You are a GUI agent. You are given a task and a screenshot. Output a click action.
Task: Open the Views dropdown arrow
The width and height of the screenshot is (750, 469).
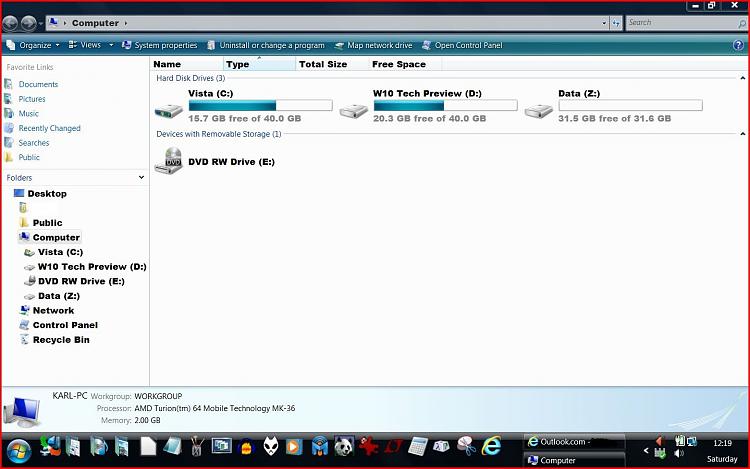point(111,45)
